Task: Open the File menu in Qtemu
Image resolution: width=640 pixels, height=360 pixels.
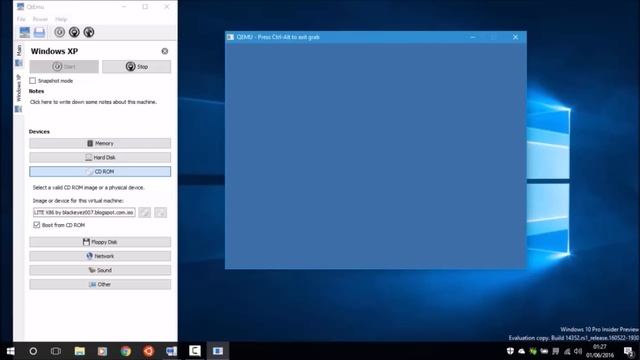Action: tap(21, 19)
